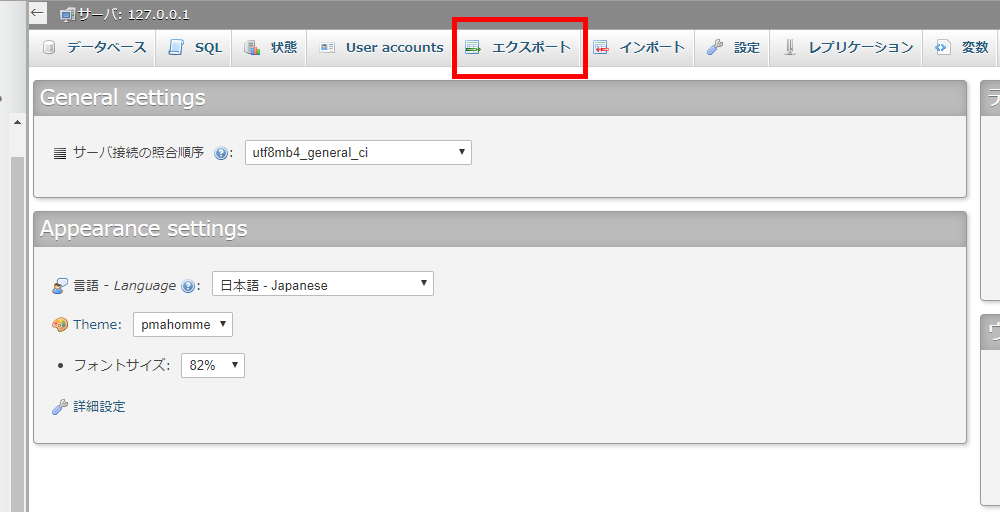
Task: Click the データベース tab icon
Action: click(49, 47)
